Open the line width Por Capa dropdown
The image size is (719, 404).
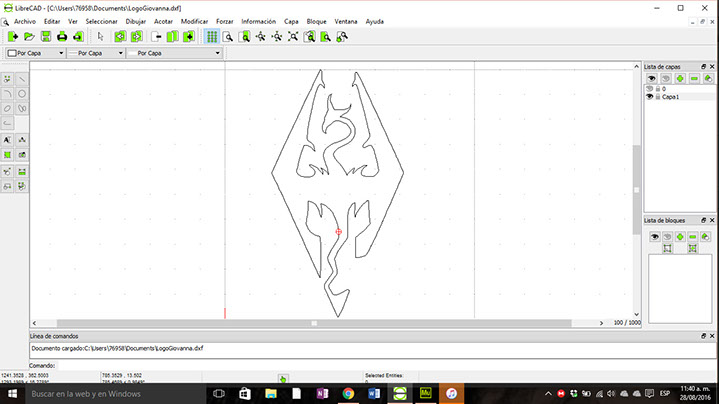pyautogui.click(x=95, y=53)
